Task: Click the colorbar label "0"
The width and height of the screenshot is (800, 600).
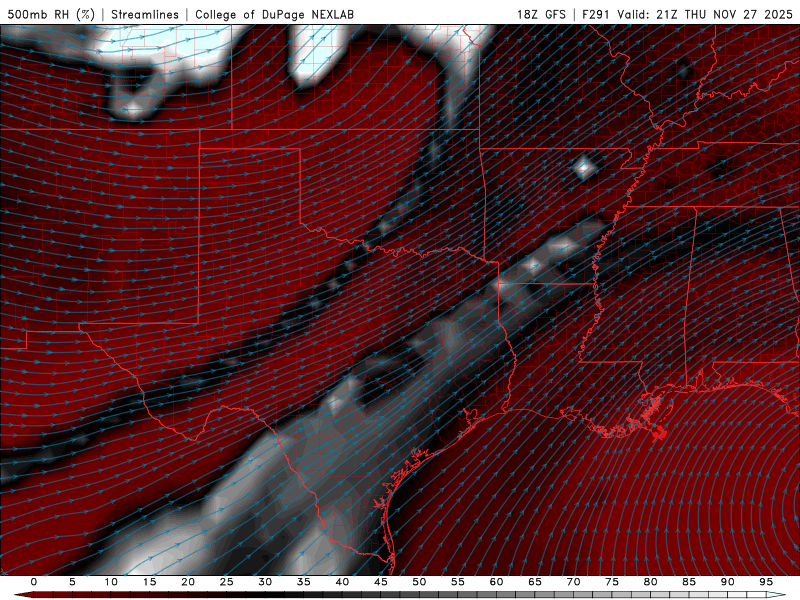Action: click(x=34, y=582)
